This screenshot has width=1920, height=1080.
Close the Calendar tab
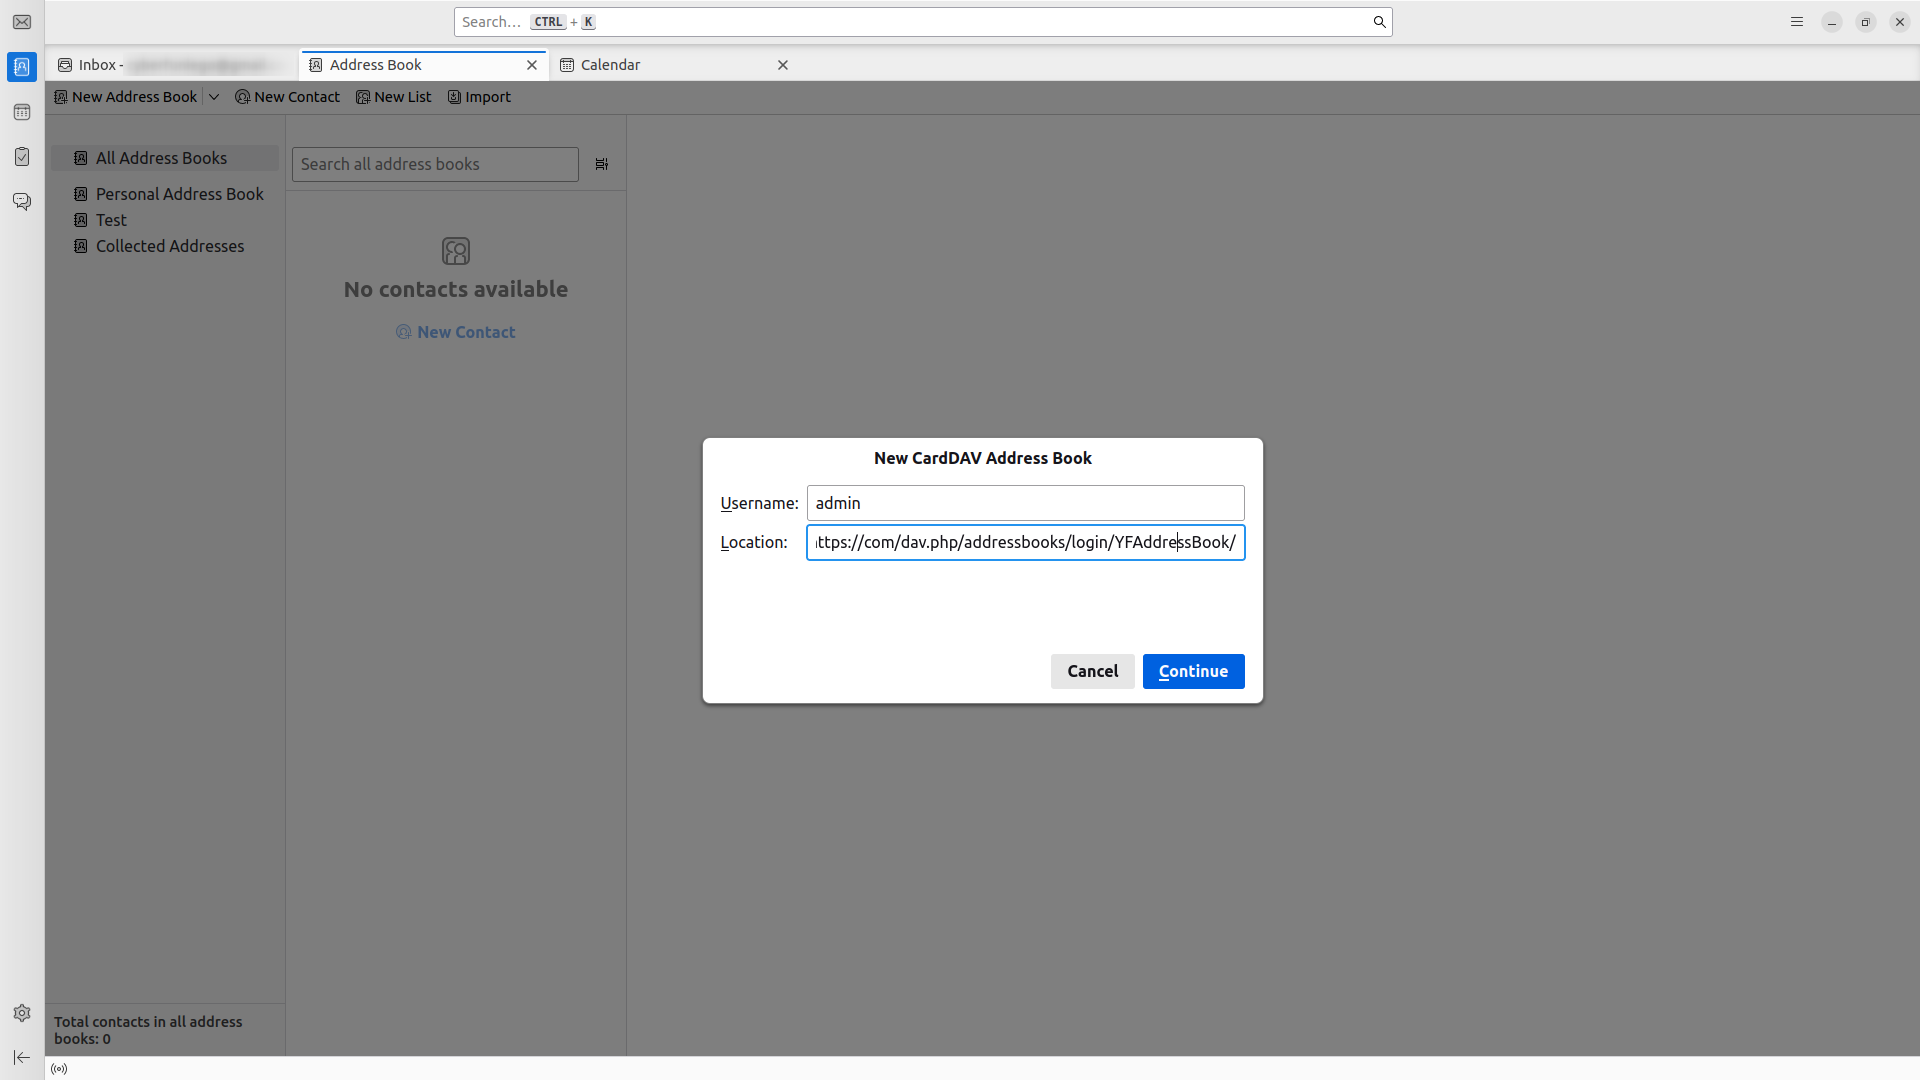pos(783,65)
